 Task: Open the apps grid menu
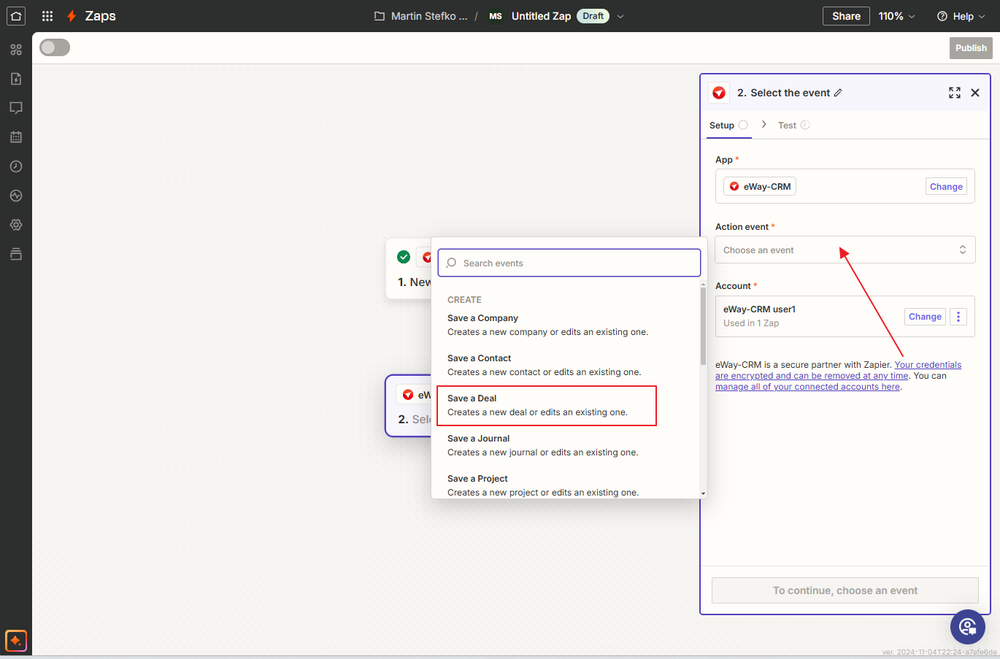47,16
